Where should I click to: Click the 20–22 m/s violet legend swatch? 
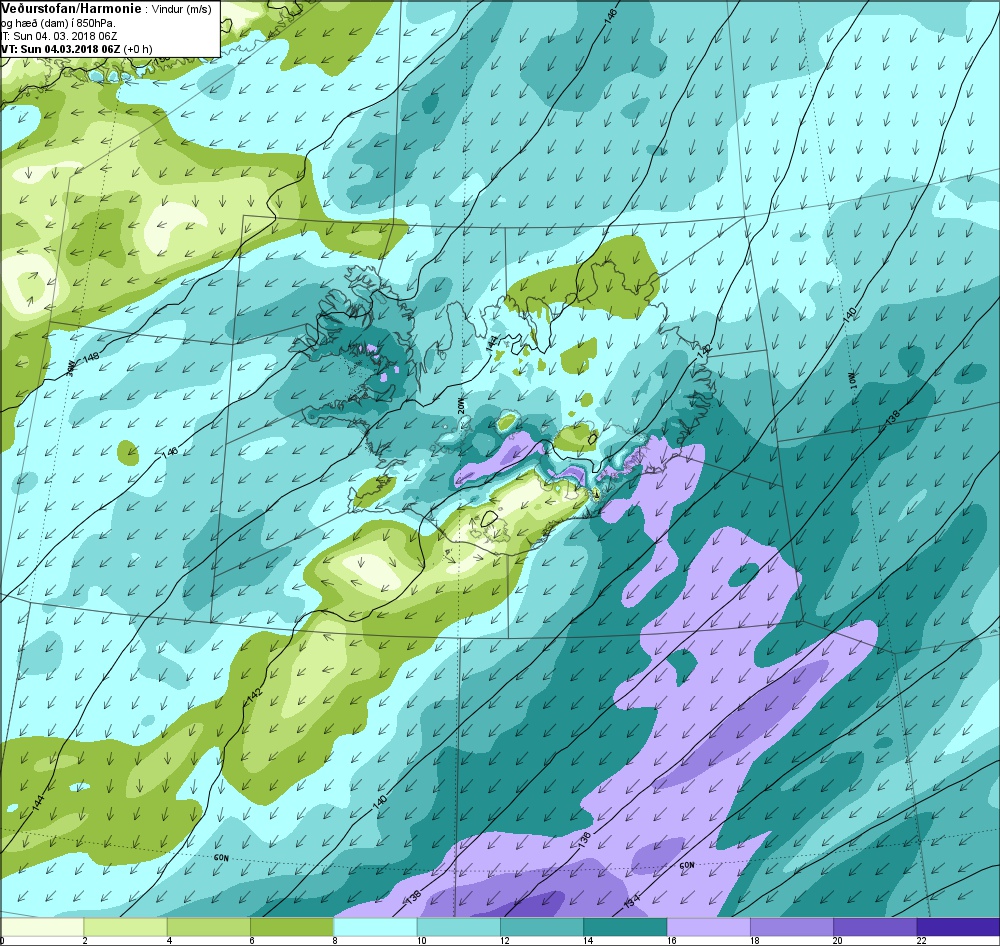click(874, 926)
